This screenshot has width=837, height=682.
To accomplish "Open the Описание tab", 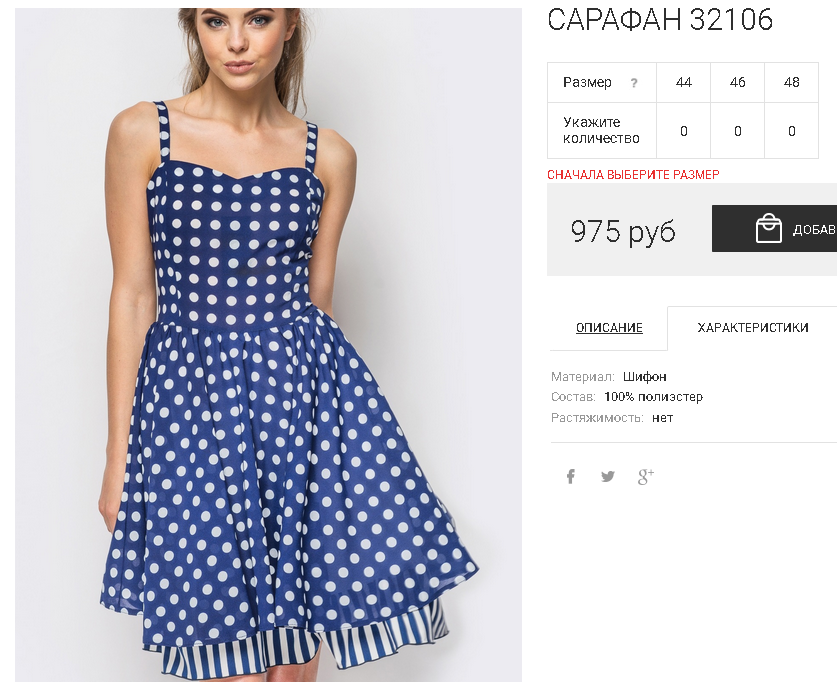I will pyautogui.click(x=609, y=328).
